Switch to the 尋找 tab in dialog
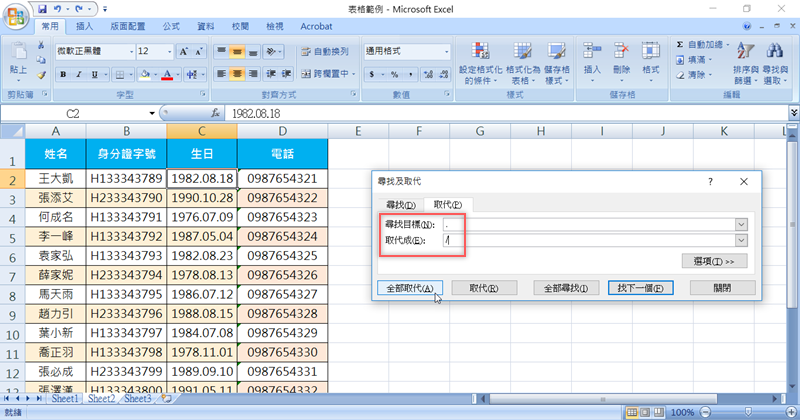Image resolution: width=800 pixels, height=420 pixels. [400, 205]
